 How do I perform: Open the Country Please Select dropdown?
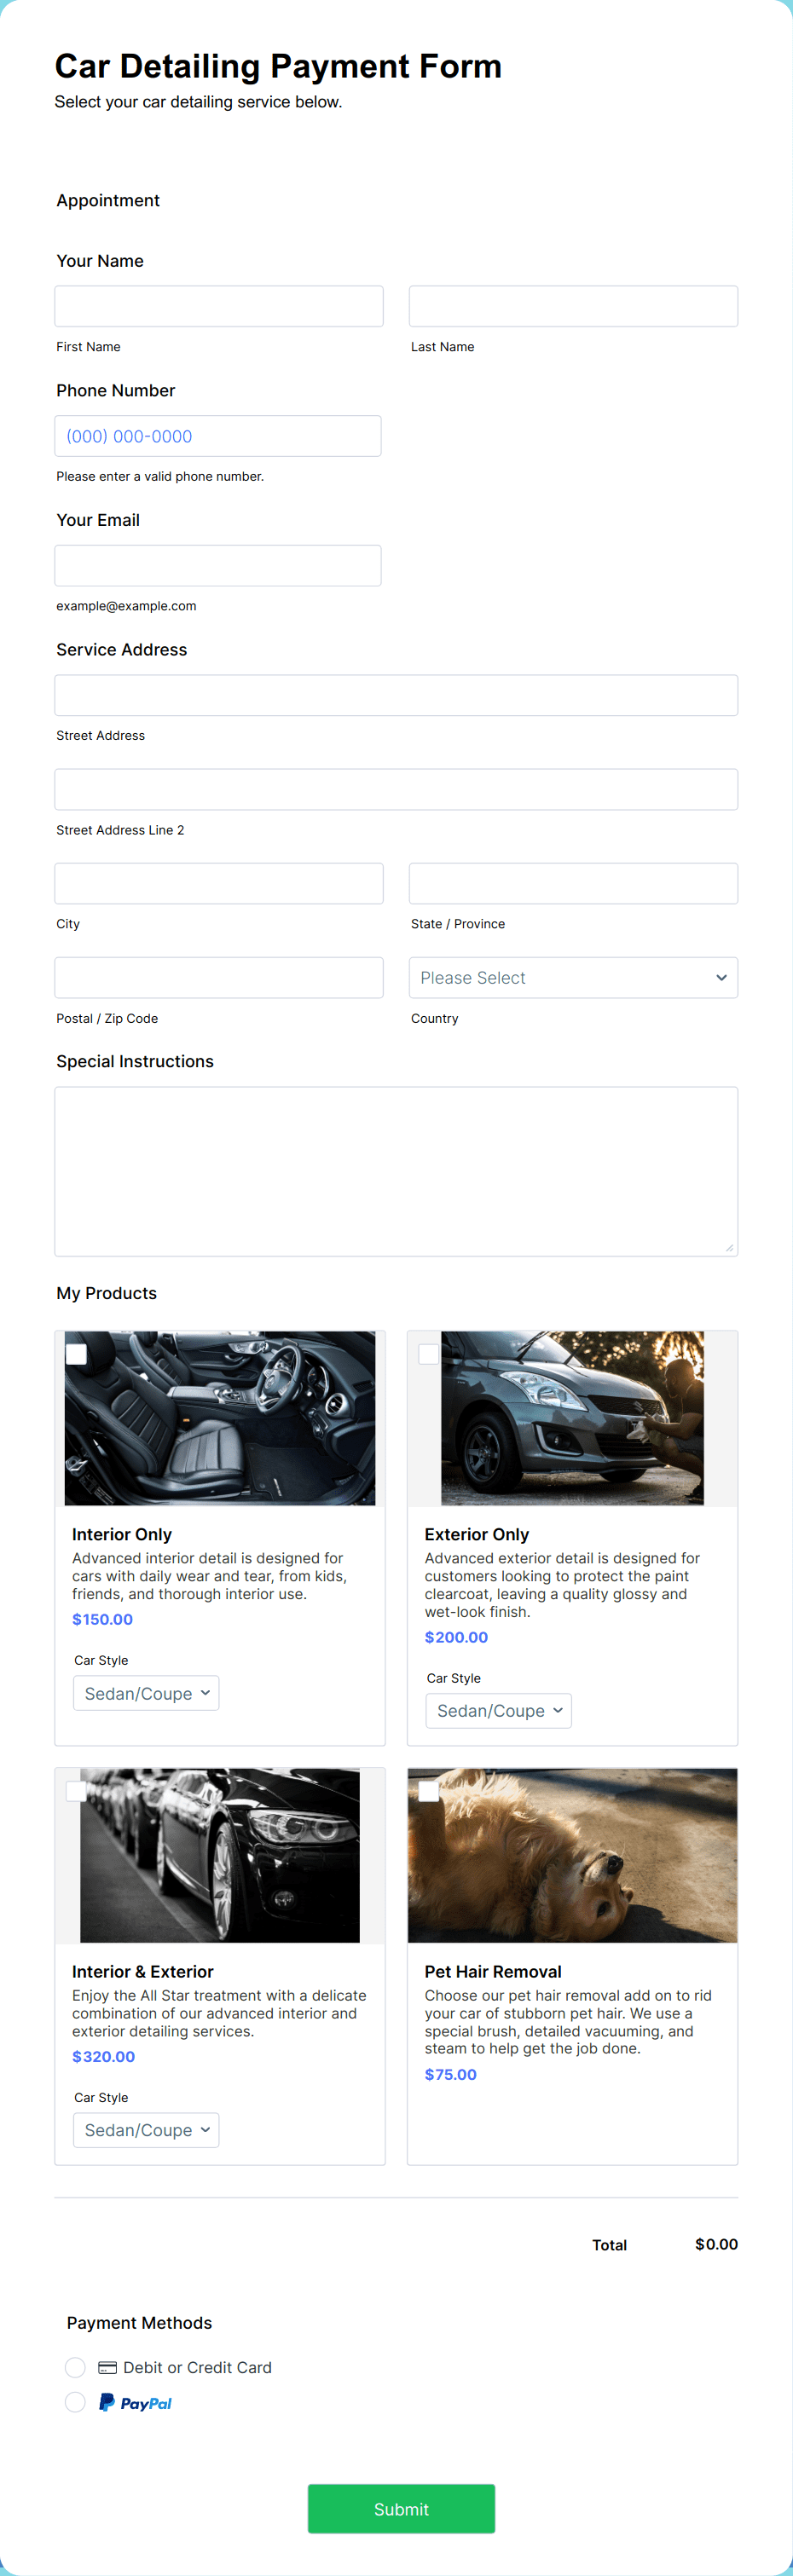573,977
